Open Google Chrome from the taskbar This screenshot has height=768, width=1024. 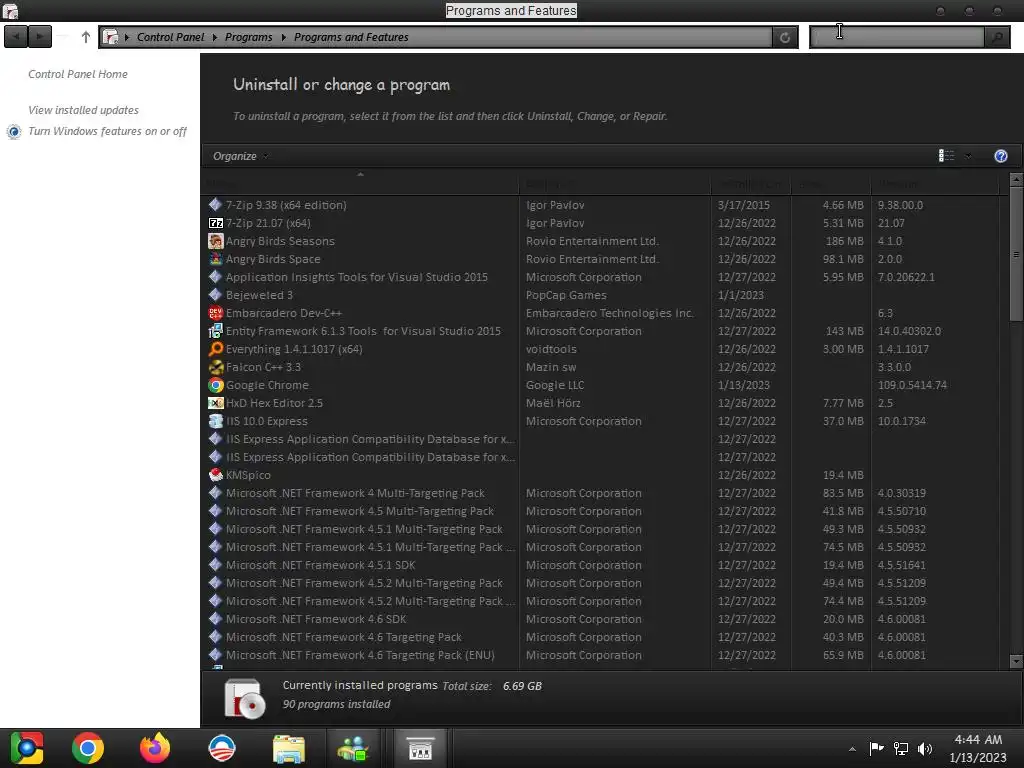point(88,748)
